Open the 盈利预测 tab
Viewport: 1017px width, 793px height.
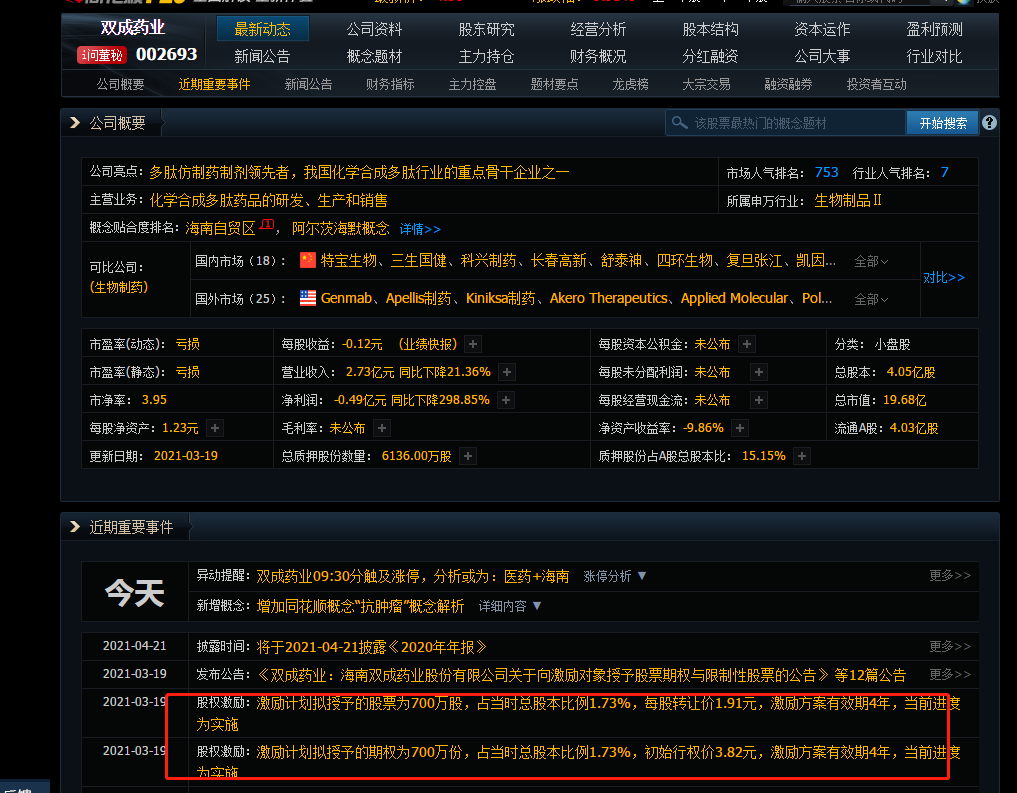(x=934, y=29)
